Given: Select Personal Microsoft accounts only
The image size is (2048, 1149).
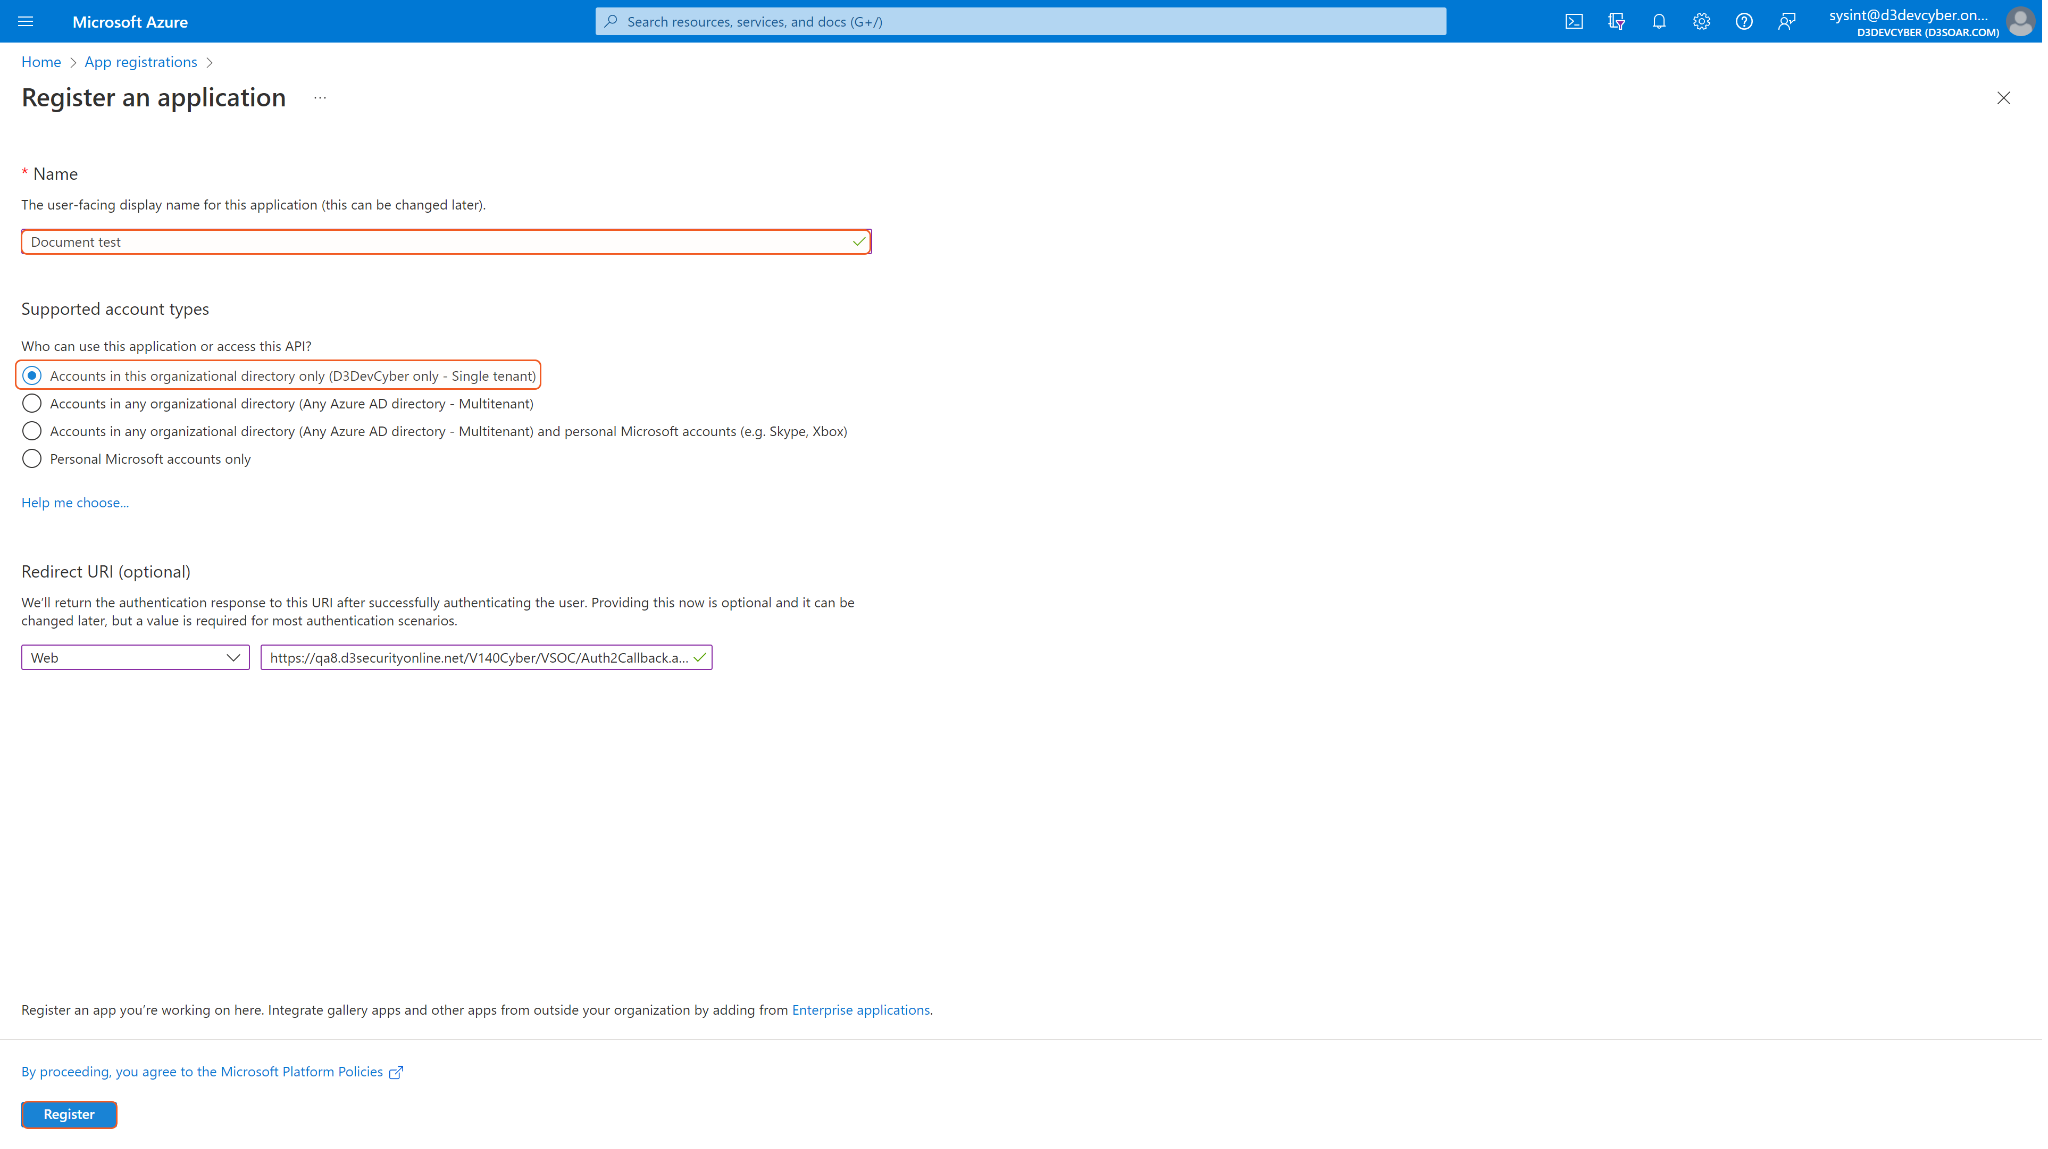Looking at the screenshot, I should [32, 459].
